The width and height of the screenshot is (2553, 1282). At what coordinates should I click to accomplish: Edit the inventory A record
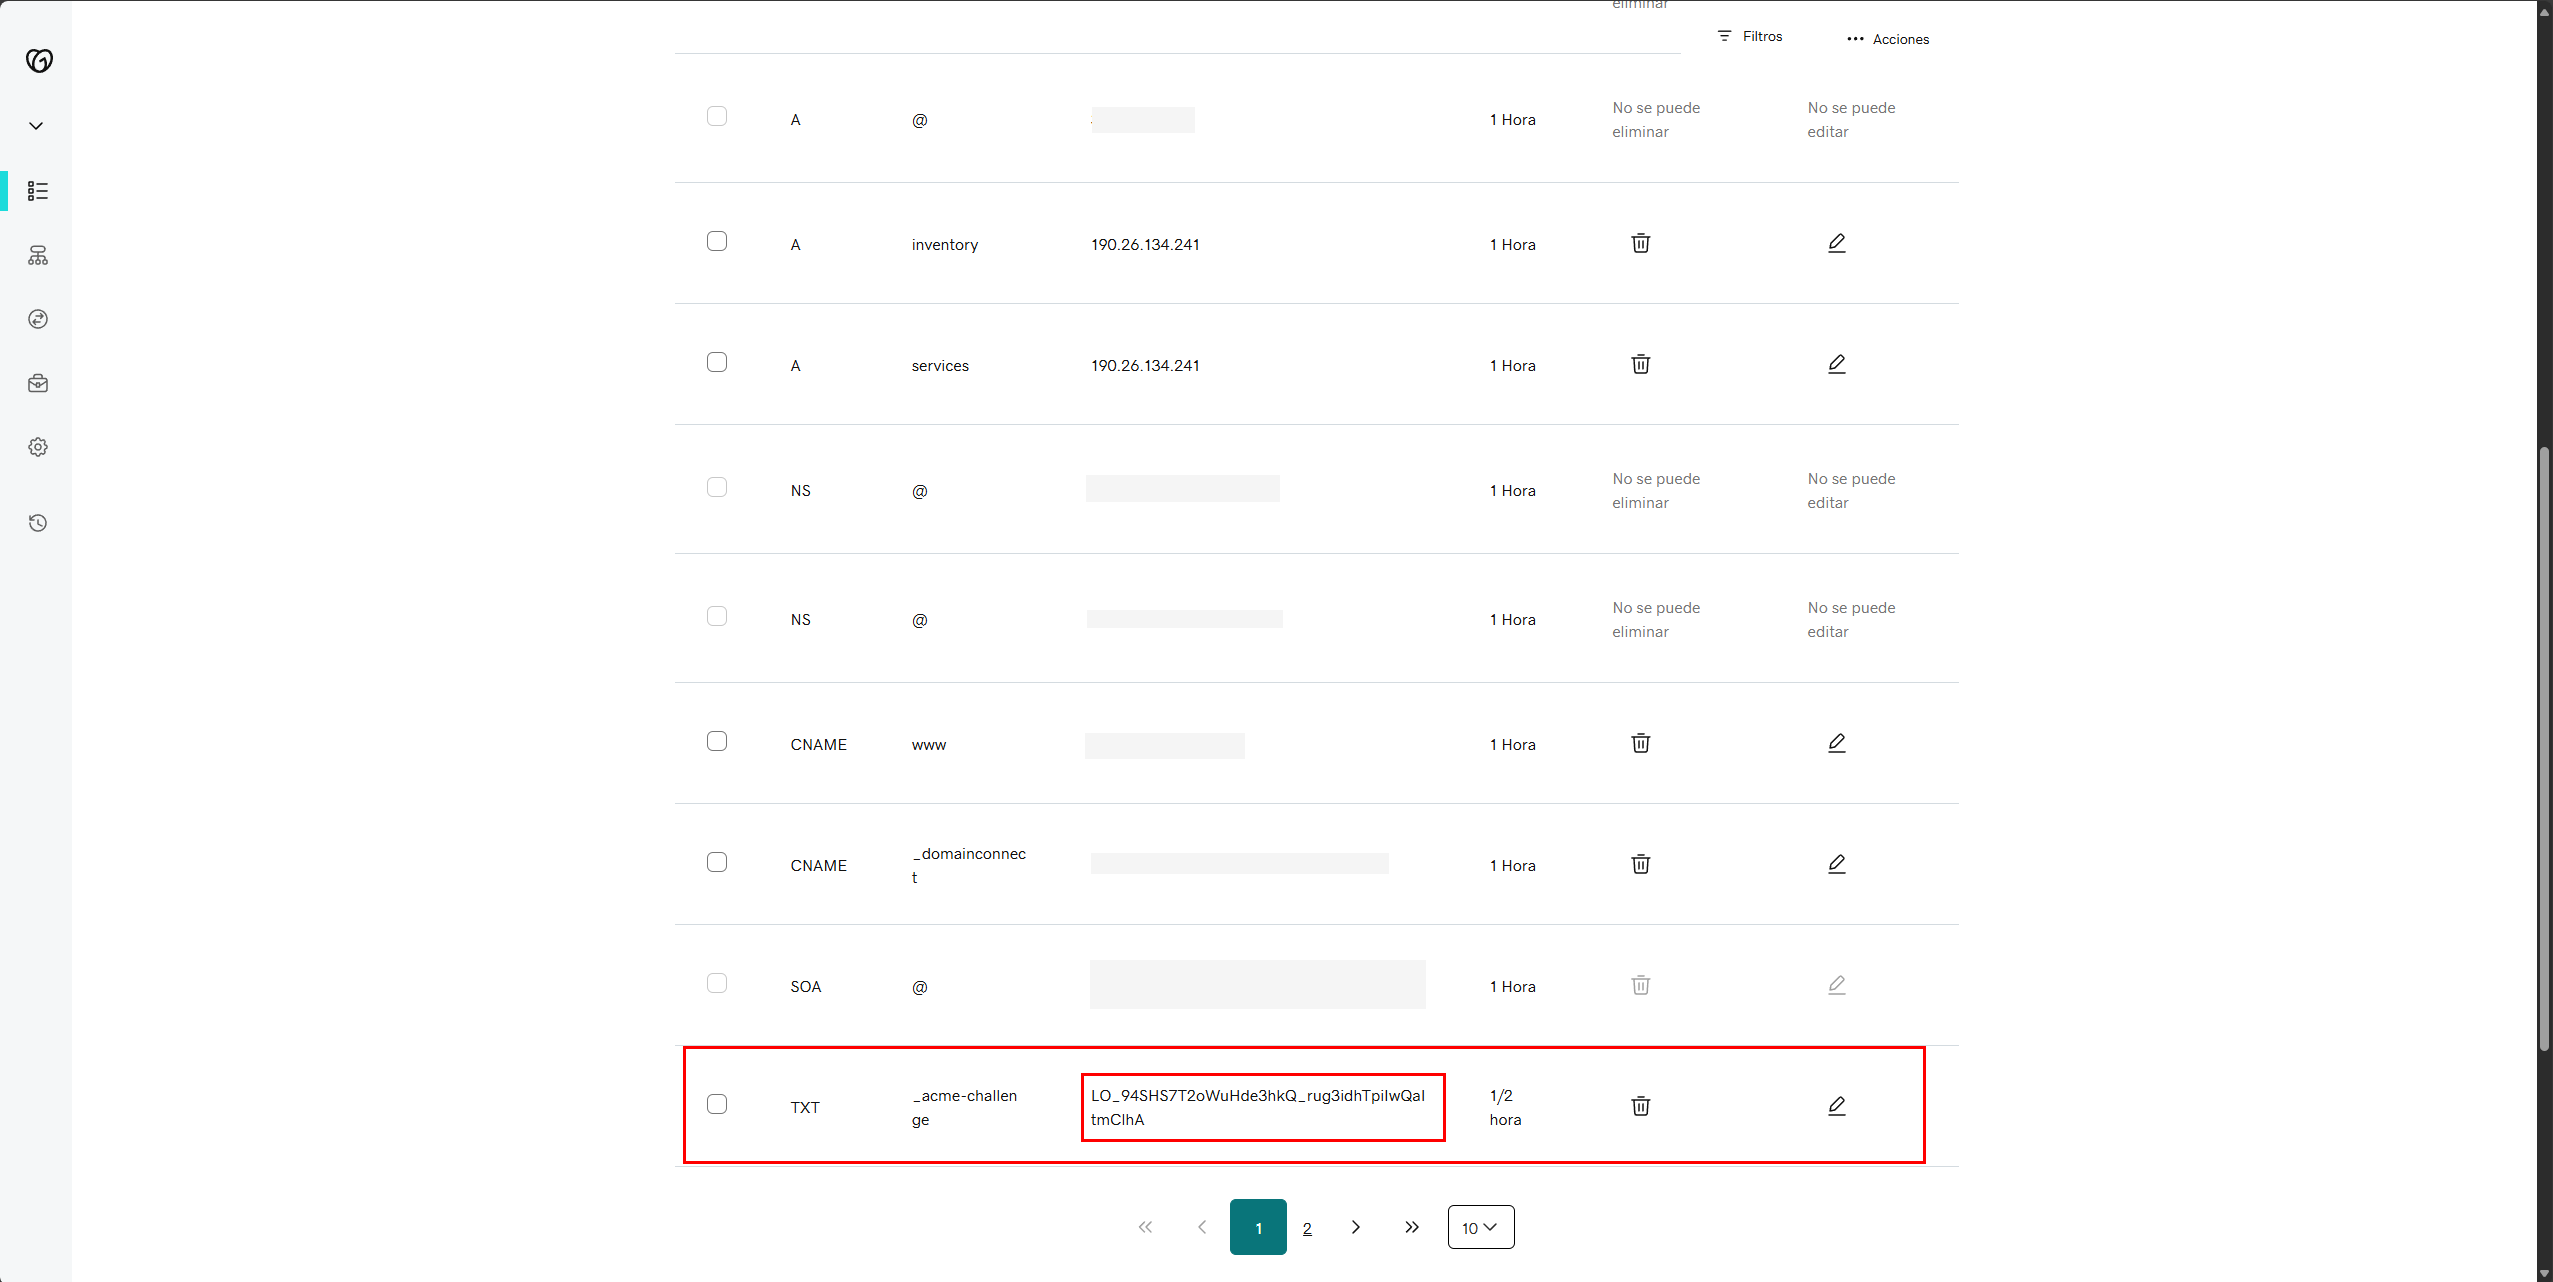(1837, 243)
